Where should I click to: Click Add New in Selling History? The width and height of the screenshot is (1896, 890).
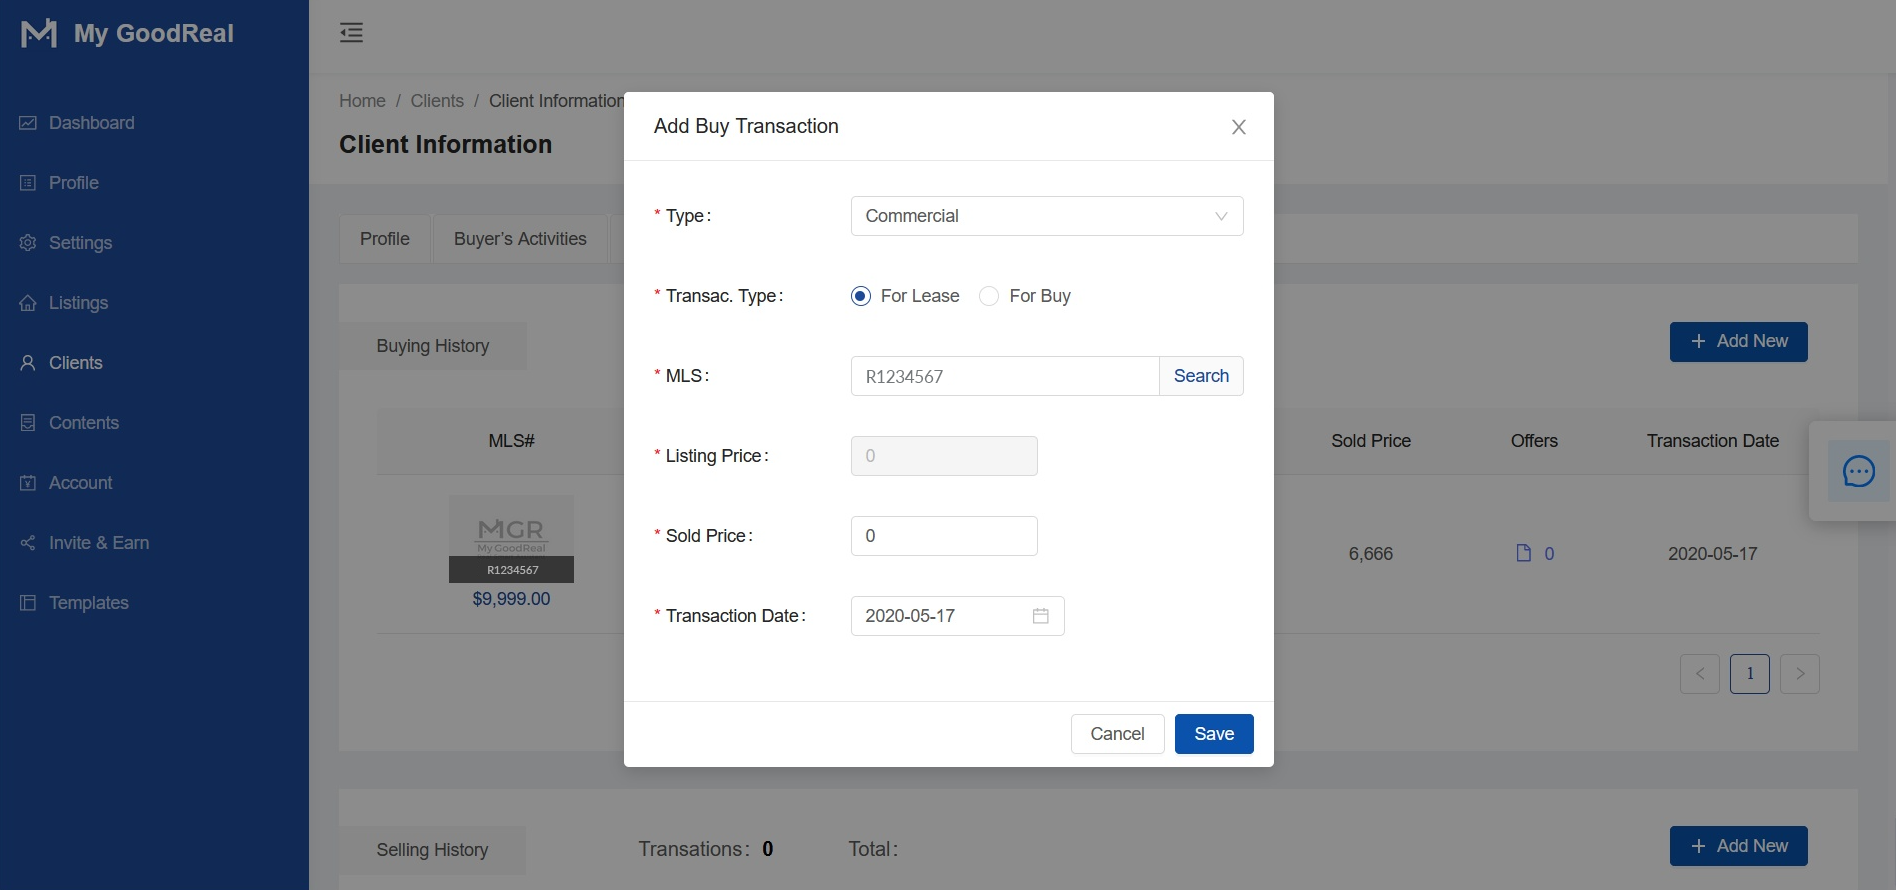pos(1738,846)
